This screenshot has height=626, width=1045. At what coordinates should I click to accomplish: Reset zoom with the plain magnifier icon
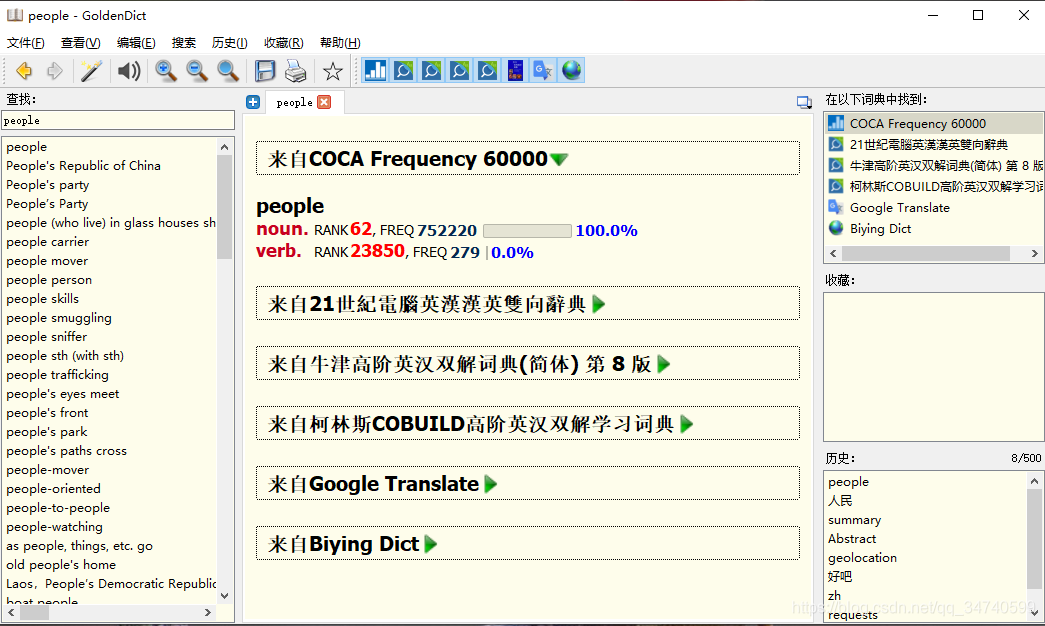point(228,71)
